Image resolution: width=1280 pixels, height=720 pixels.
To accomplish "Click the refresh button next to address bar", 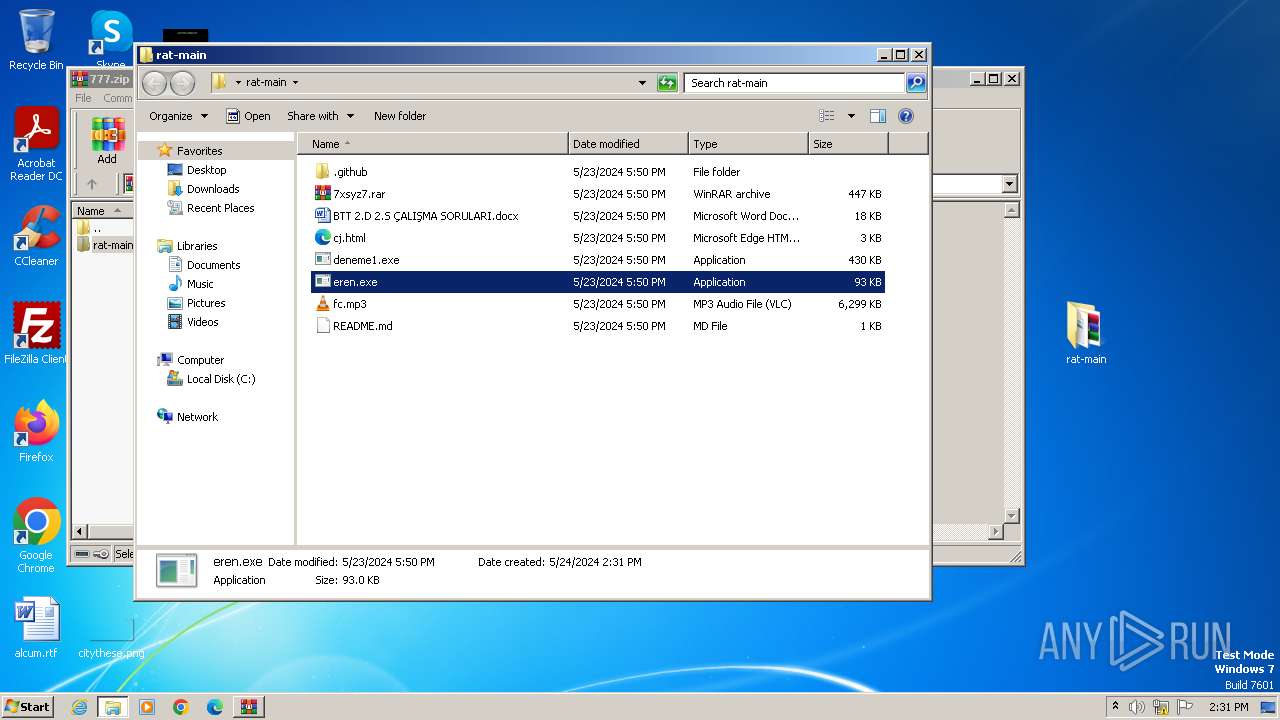I will 667,83.
